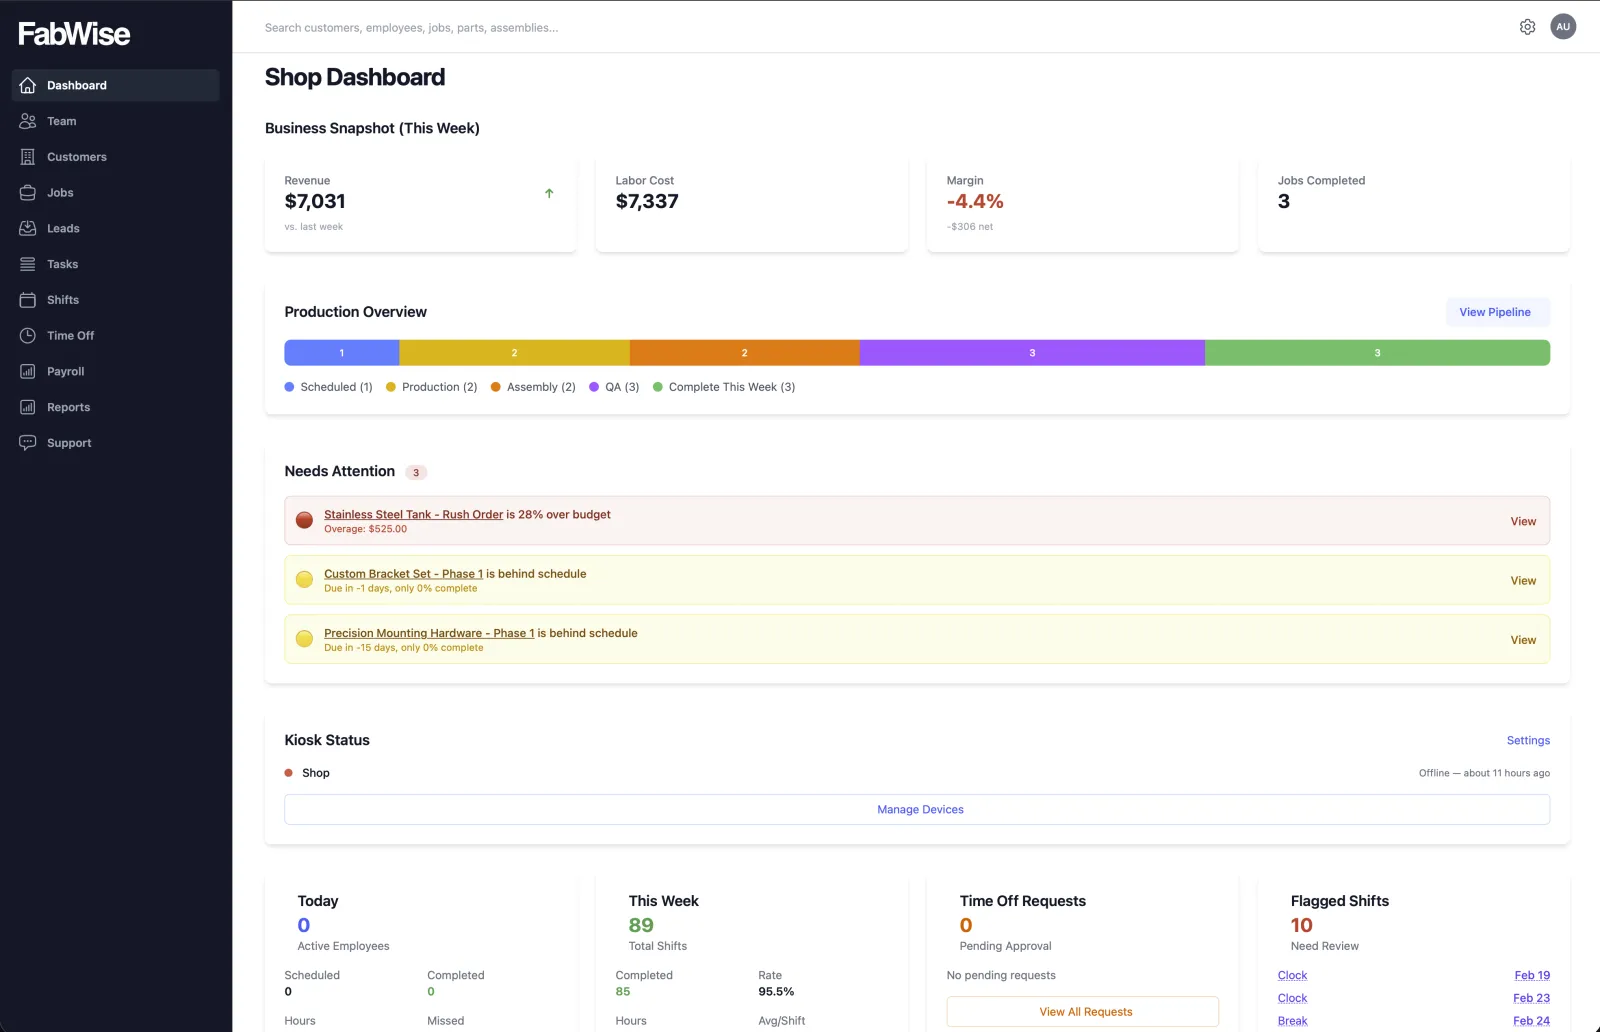
Task: Open Support chat icon in sidebar
Action: 28,443
